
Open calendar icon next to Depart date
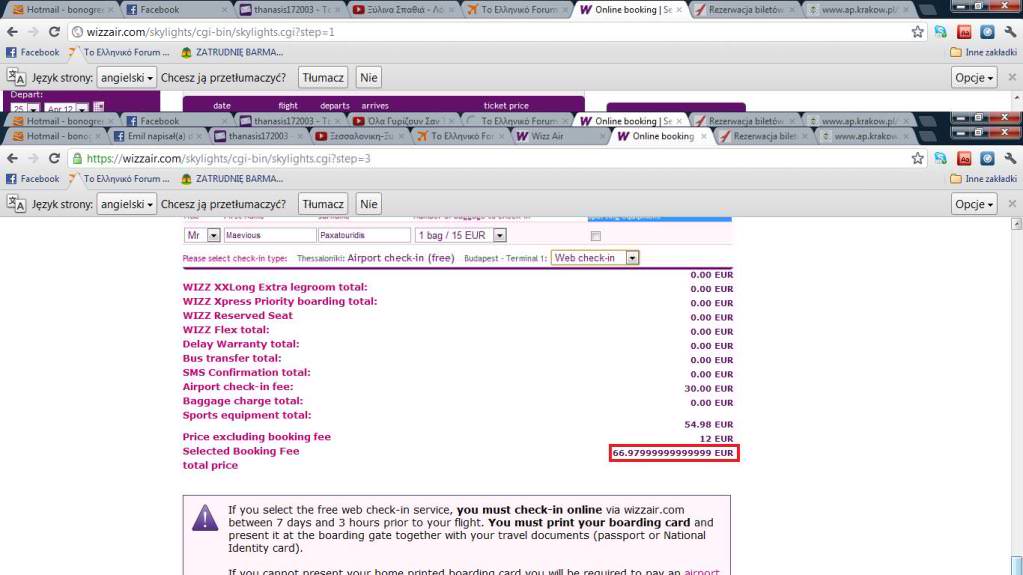coord(99,107)
